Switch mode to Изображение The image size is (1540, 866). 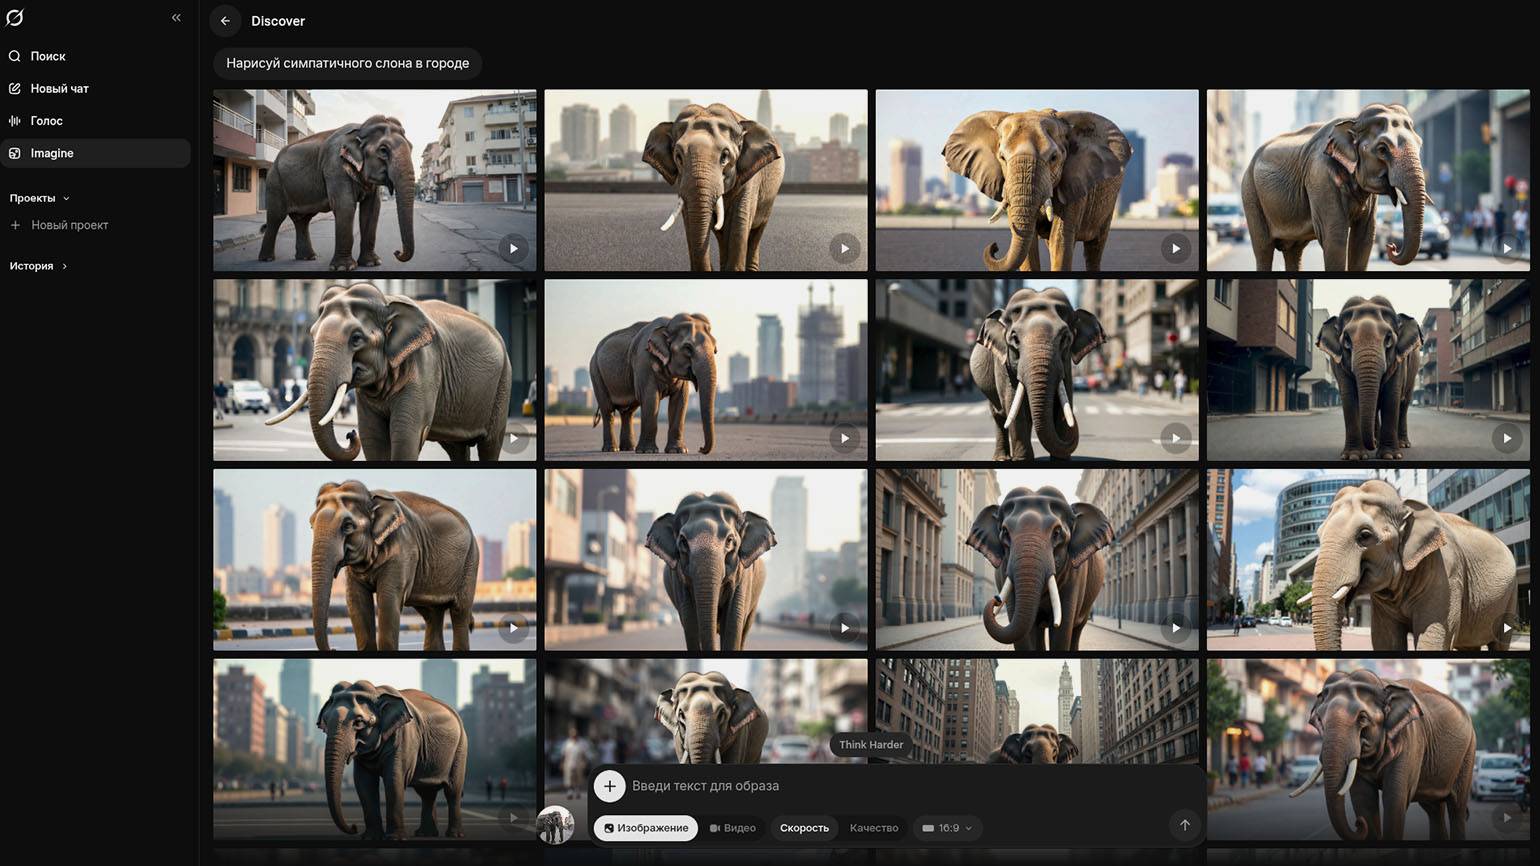tap(646, 828)
